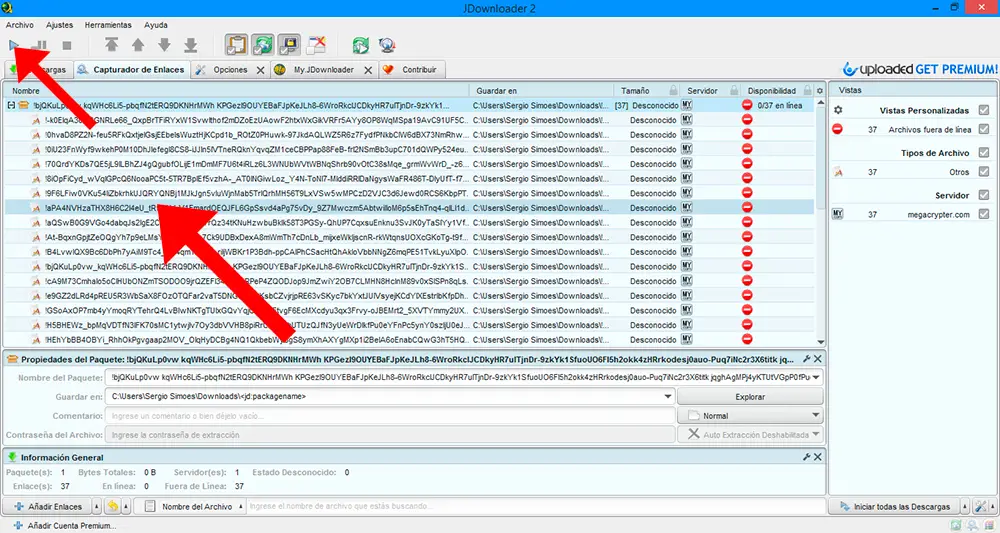The height and width of the screenshot is (533, 1000).
Task: Click the Contraseña del Archivo field
Action: 390,435
